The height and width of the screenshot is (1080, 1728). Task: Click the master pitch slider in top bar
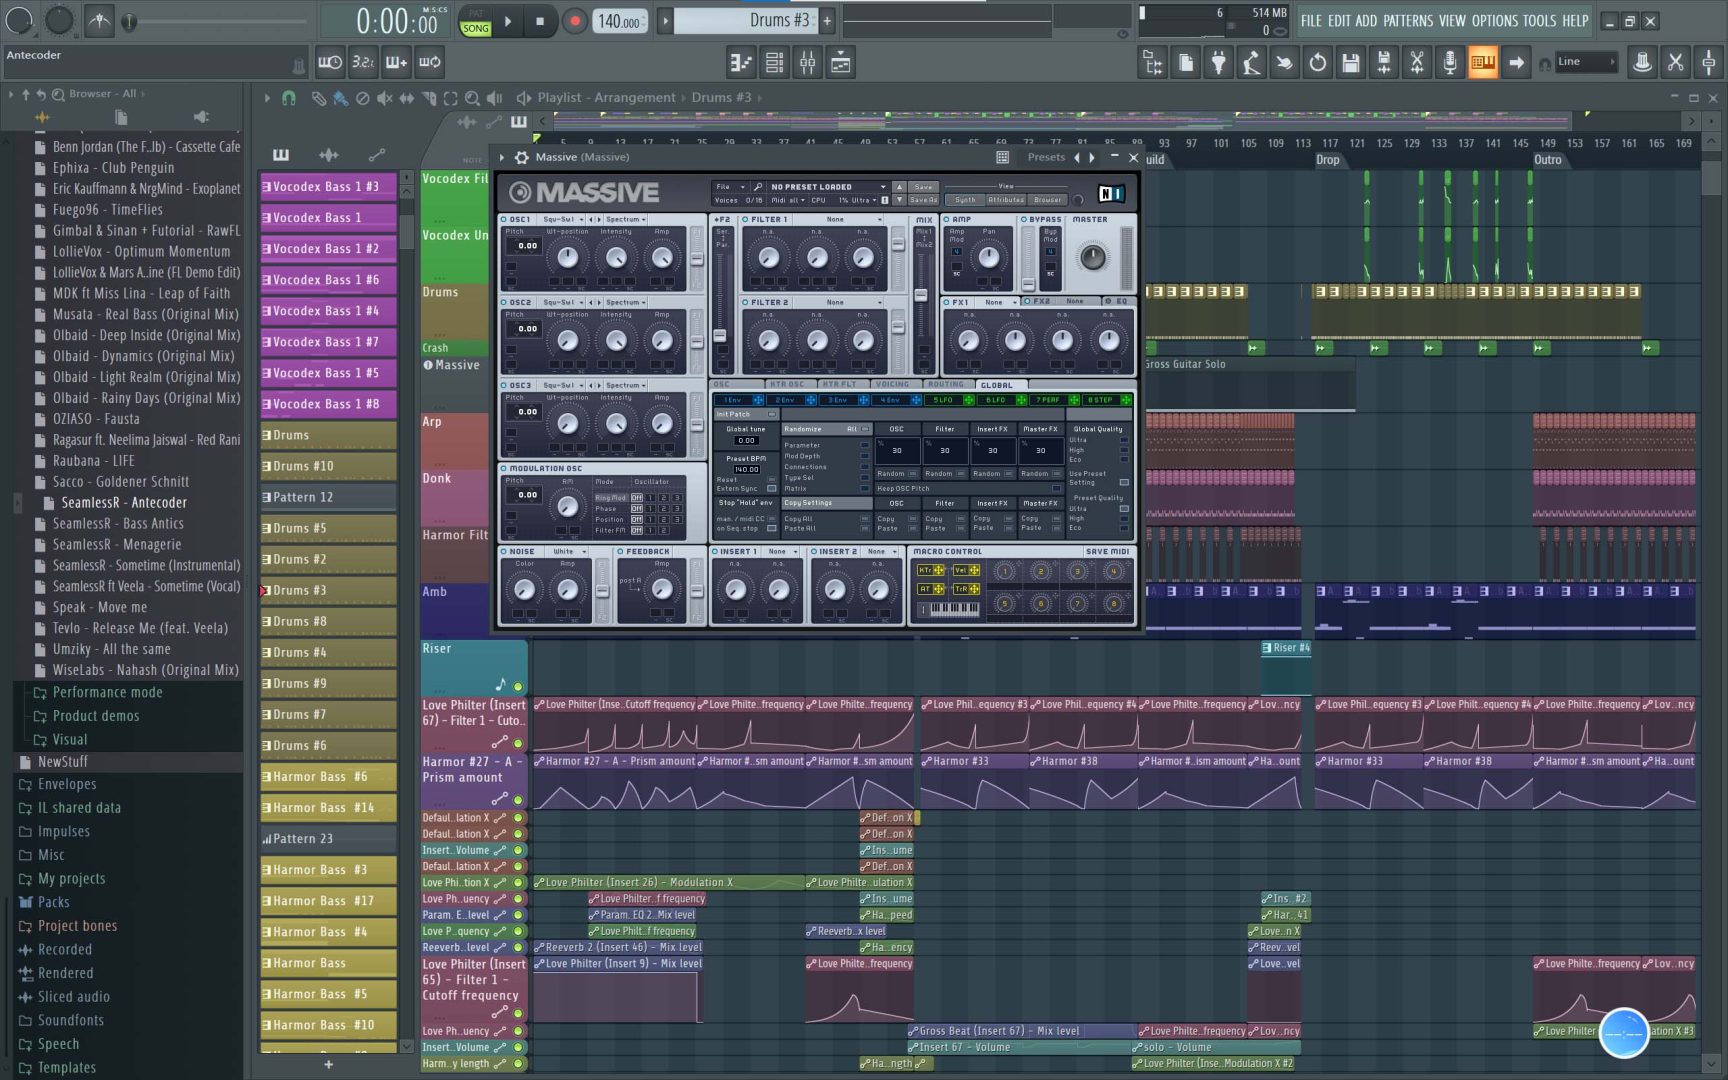pyautogui.click(x=215, y=21)
